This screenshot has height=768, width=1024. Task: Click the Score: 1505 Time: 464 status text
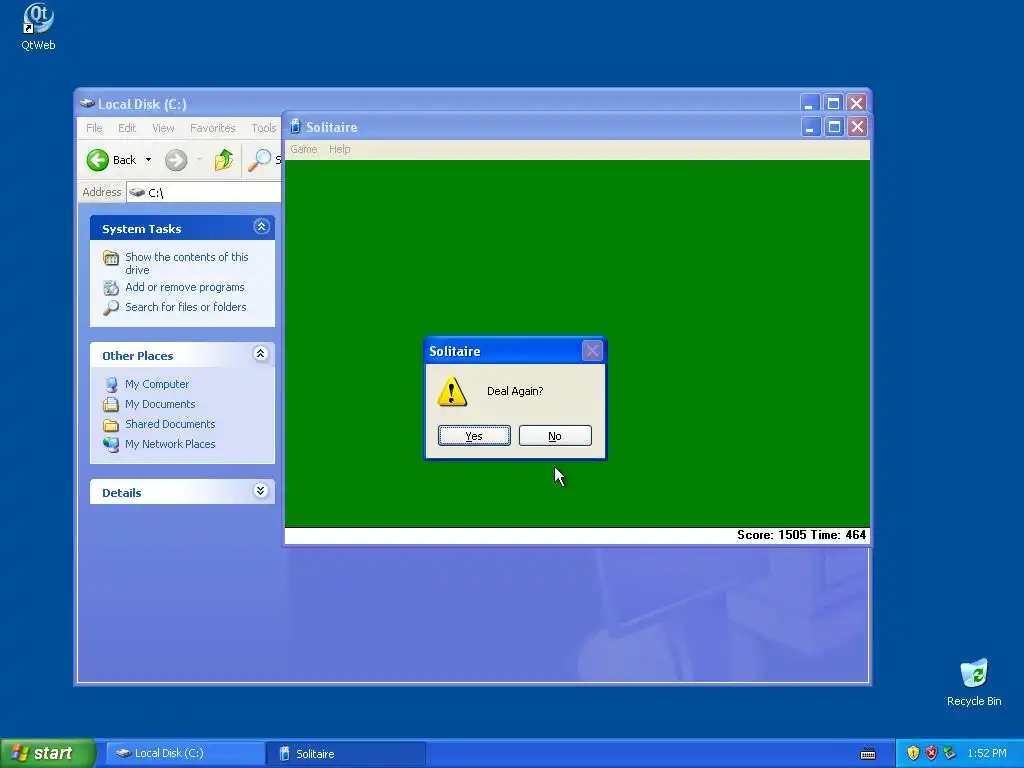point(801,535)
